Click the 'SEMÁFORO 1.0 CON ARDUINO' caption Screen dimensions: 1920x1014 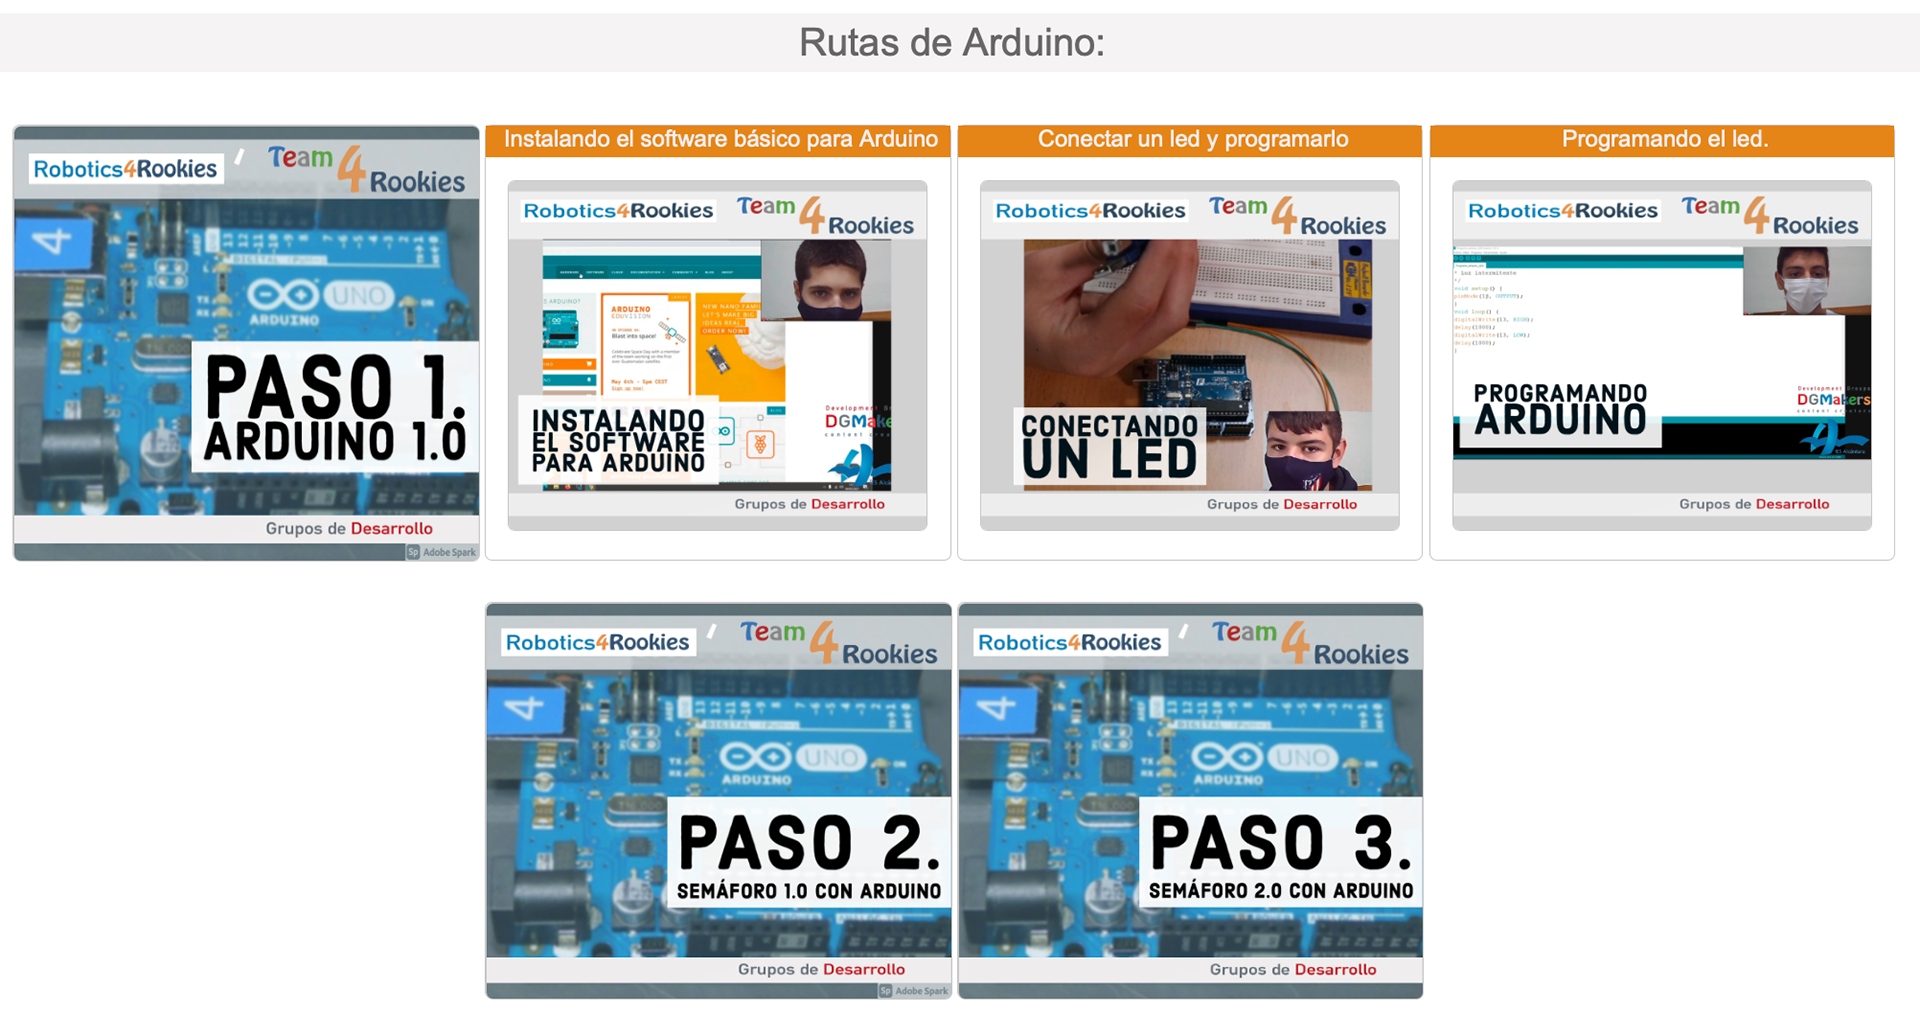809,891
